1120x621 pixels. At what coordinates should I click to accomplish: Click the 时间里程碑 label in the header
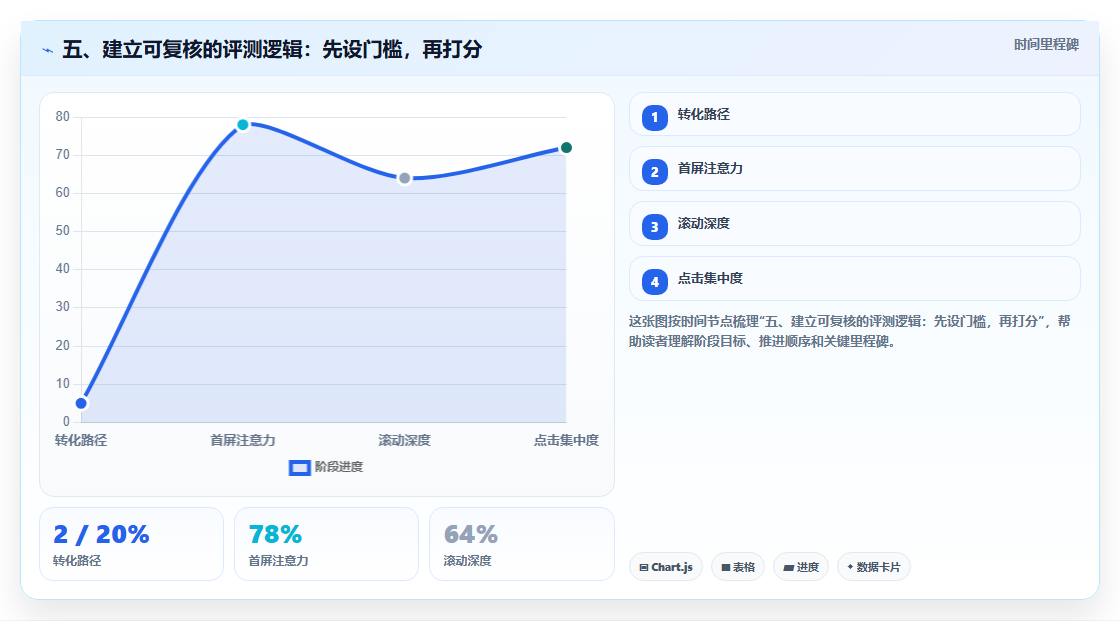point(1046,44)
